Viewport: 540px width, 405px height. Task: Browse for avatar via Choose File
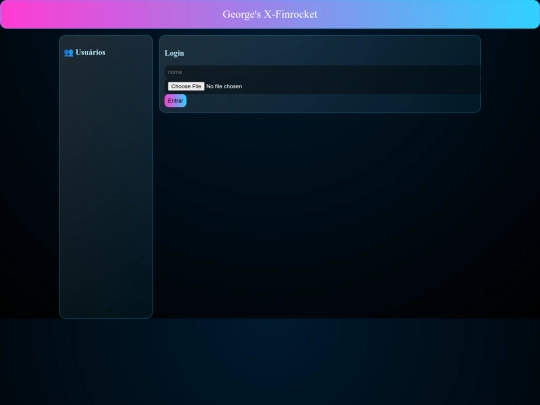click(186, 86)
